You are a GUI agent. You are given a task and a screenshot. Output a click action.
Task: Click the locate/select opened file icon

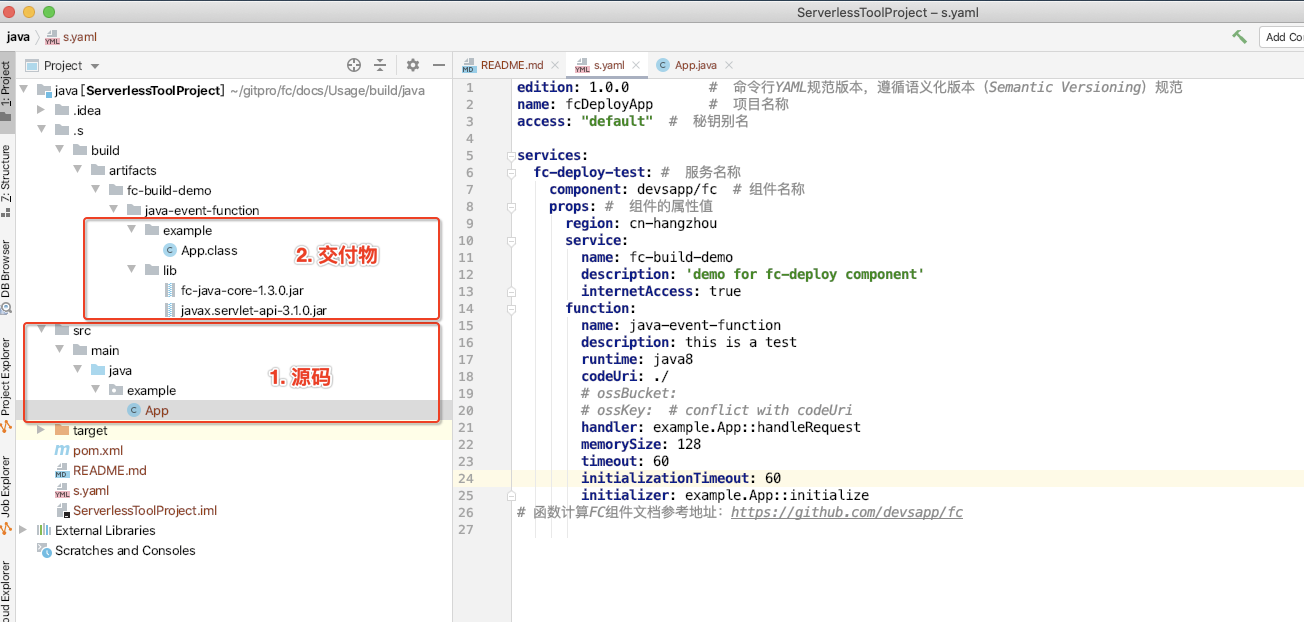[x=353, y=65]
